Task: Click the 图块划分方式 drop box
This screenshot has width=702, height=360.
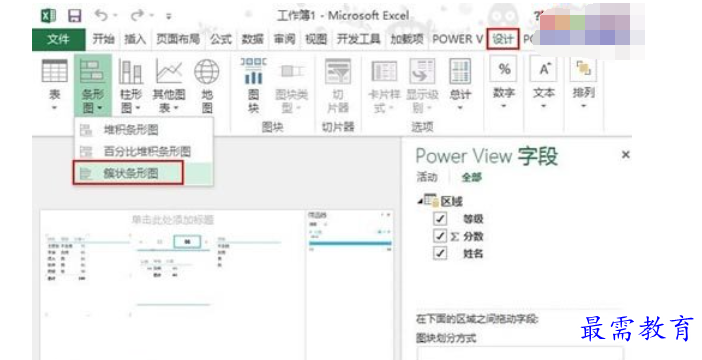Action: 519,353
